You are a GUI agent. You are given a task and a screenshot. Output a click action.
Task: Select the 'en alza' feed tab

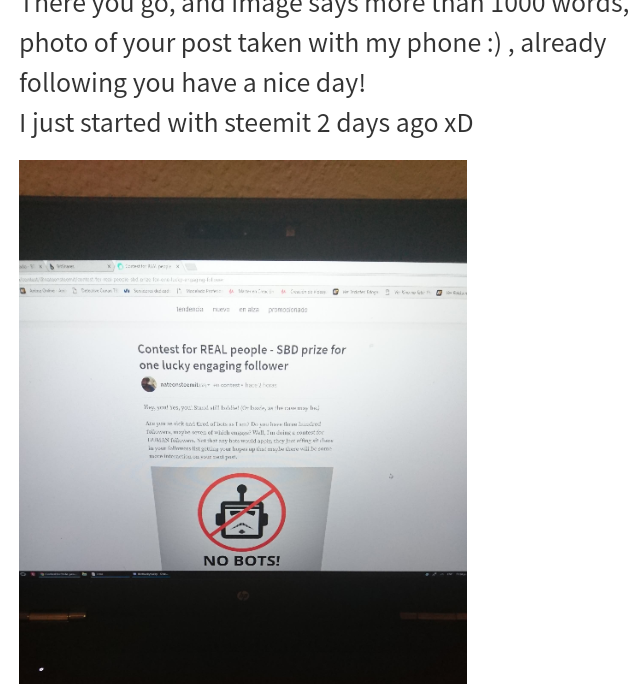tap(249, 309)
